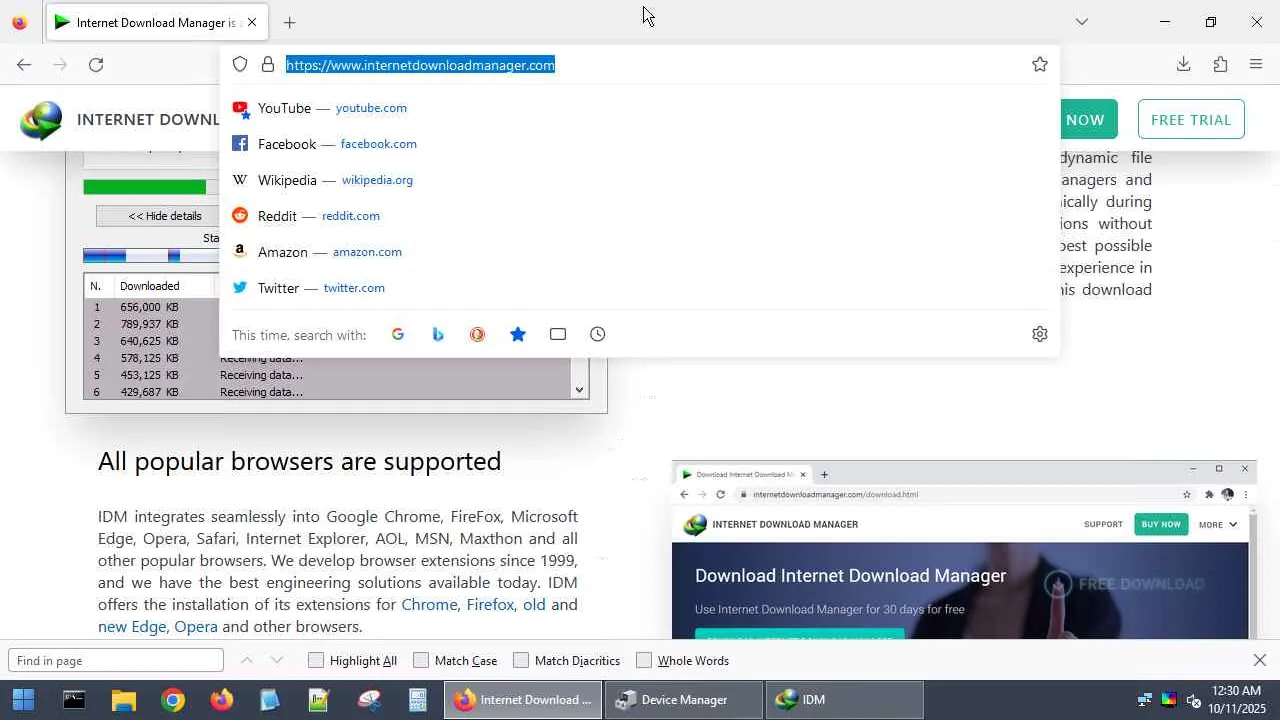Screen dimensions: 1280x720
Task: Open the Chrome extension link
Action: [429, 605]
